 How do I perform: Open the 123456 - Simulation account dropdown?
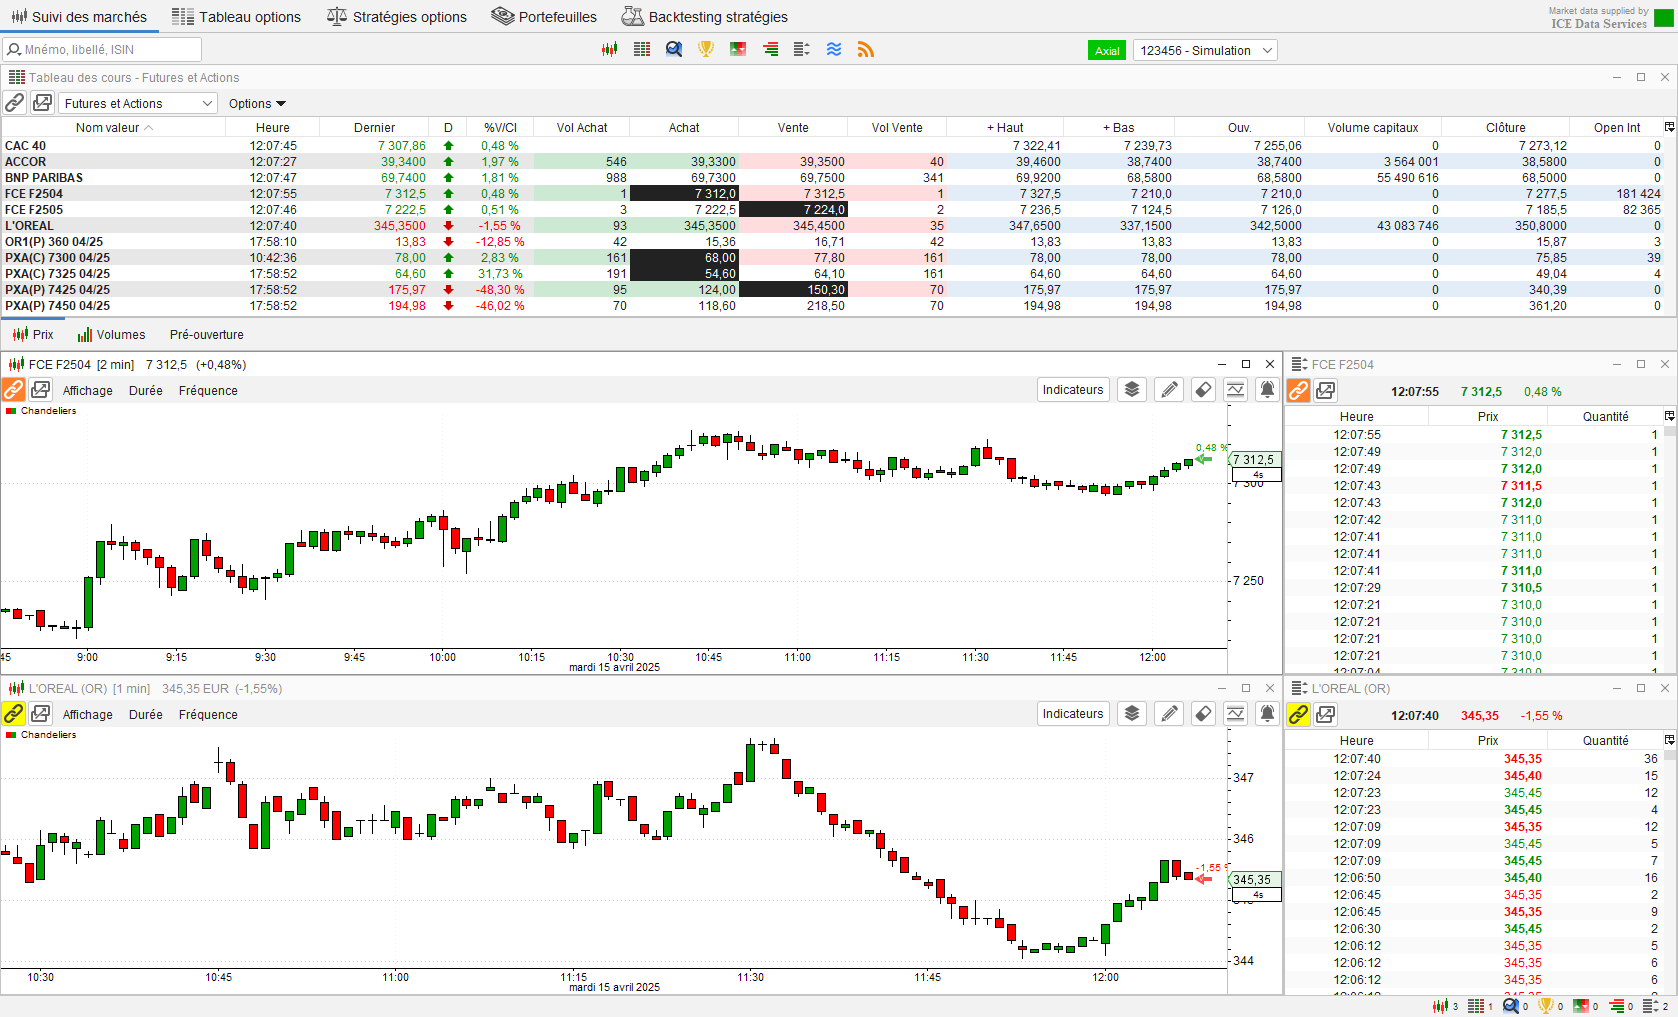tap(1205, 50)
